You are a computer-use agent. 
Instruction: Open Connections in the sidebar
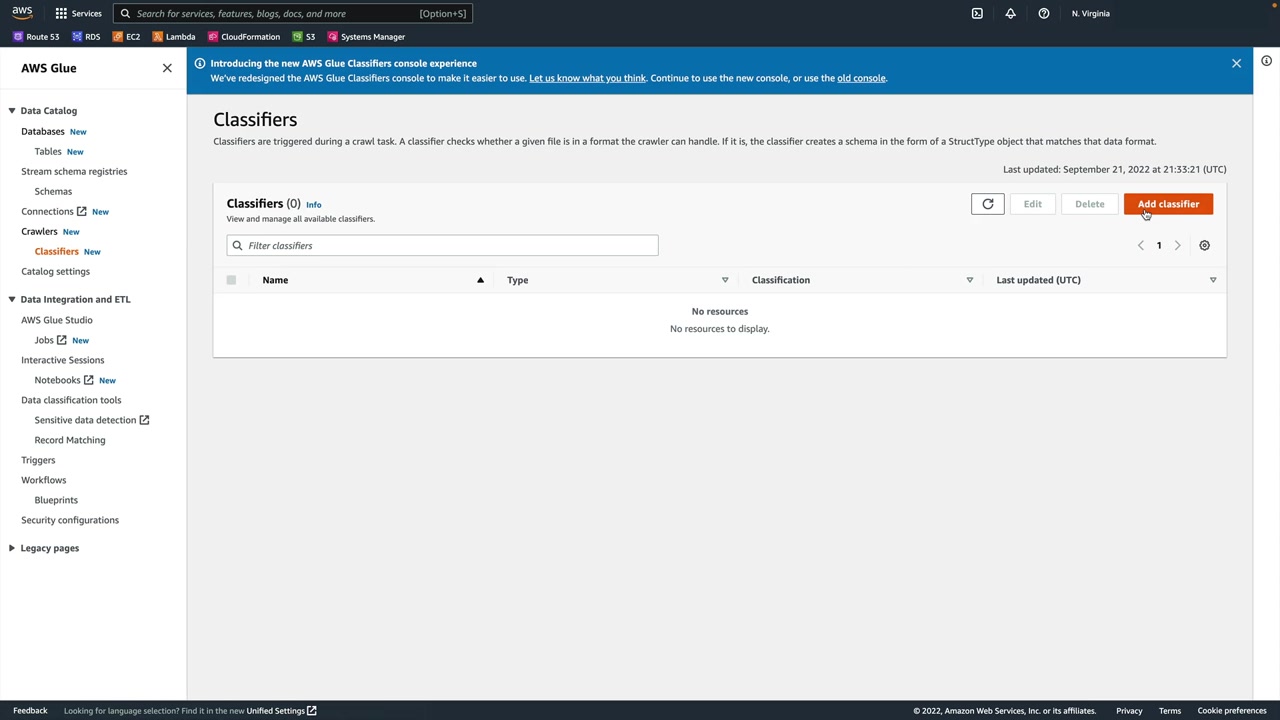click(54, 211)
